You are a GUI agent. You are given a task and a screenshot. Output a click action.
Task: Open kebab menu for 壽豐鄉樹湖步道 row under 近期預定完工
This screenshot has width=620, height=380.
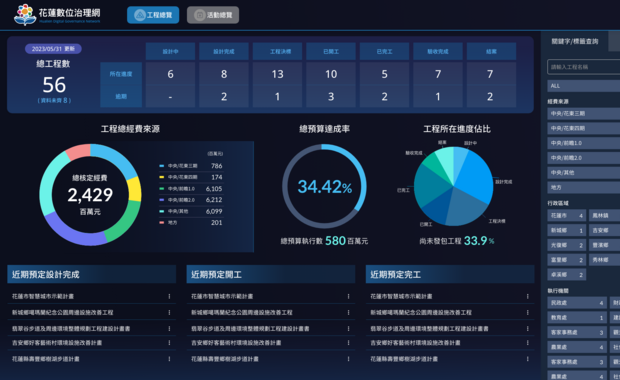[x=527, y=359]
